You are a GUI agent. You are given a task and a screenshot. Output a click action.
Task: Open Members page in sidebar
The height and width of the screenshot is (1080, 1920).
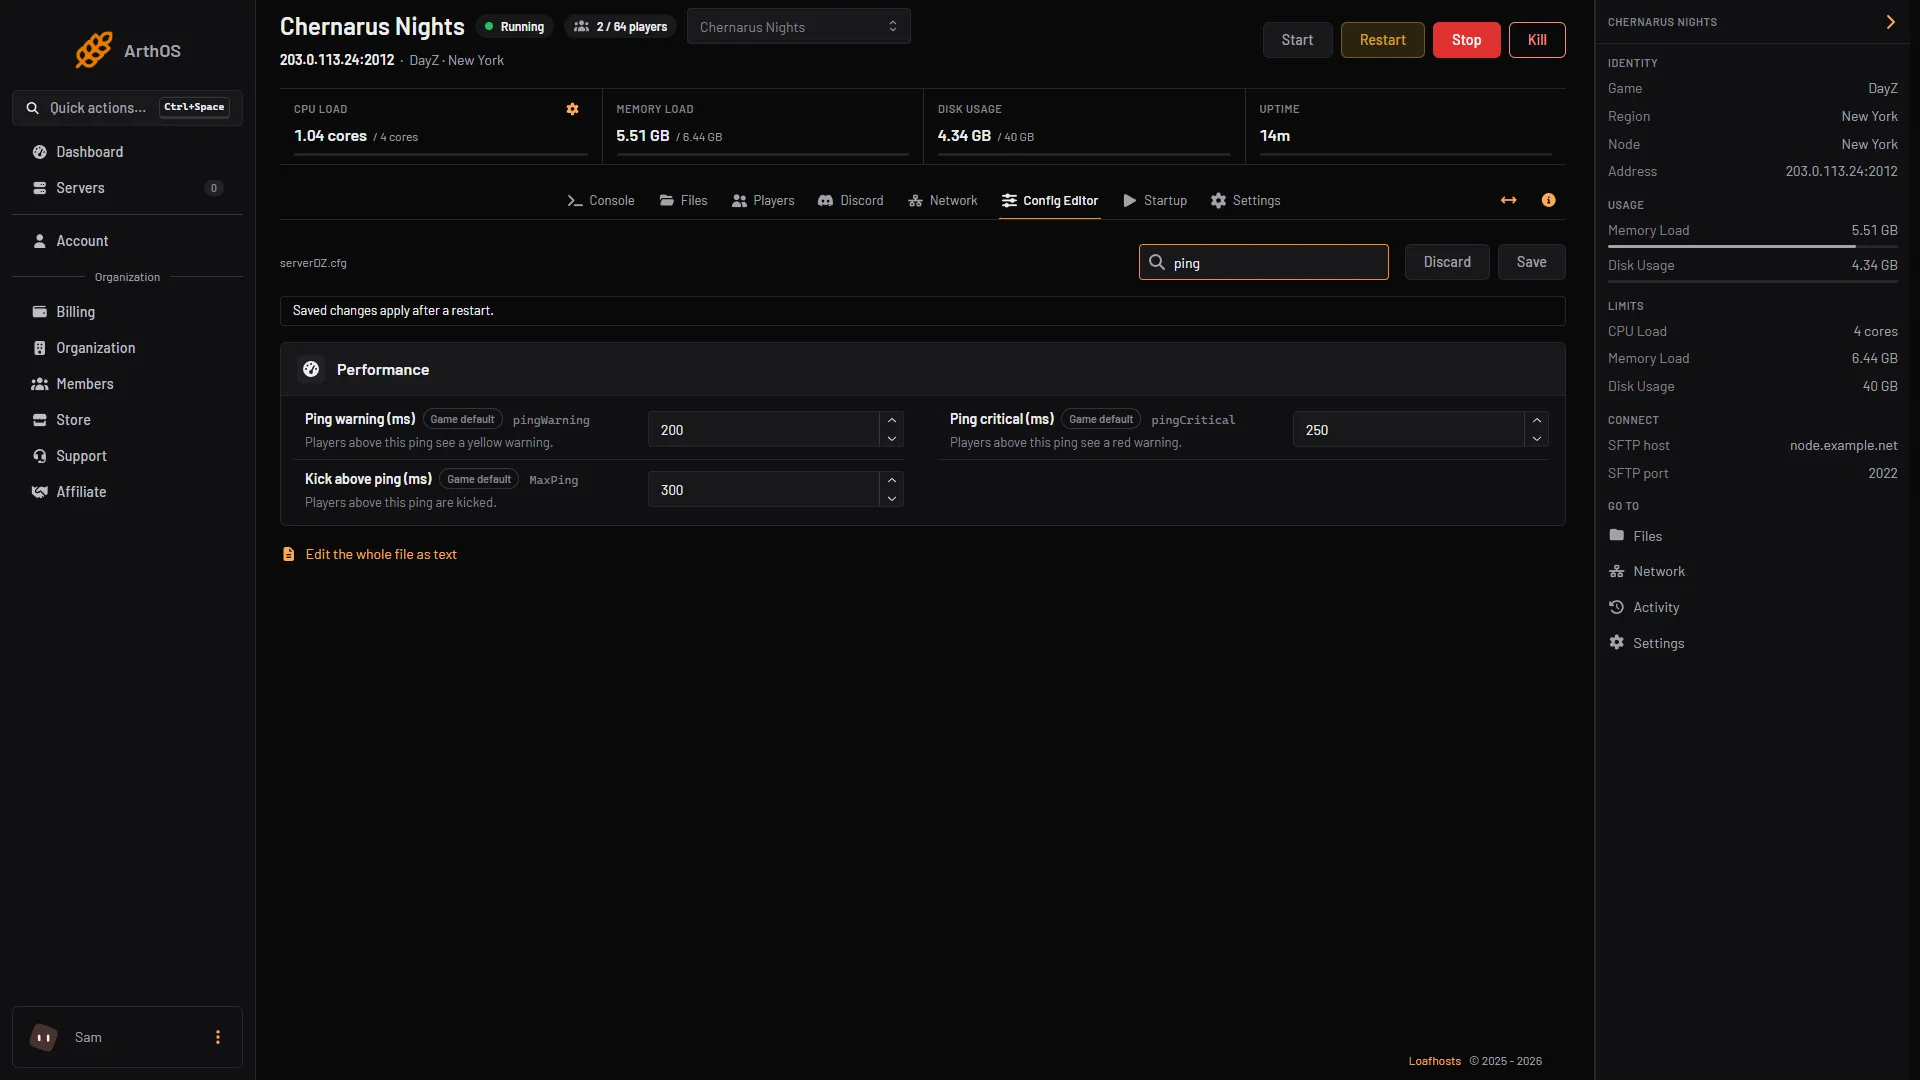(x=127, y=384)
